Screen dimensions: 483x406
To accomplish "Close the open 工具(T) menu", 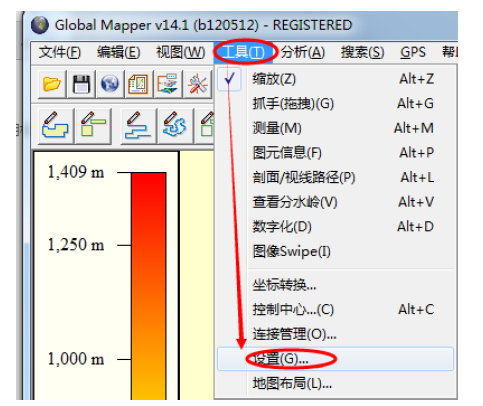I will pos(243,52).
